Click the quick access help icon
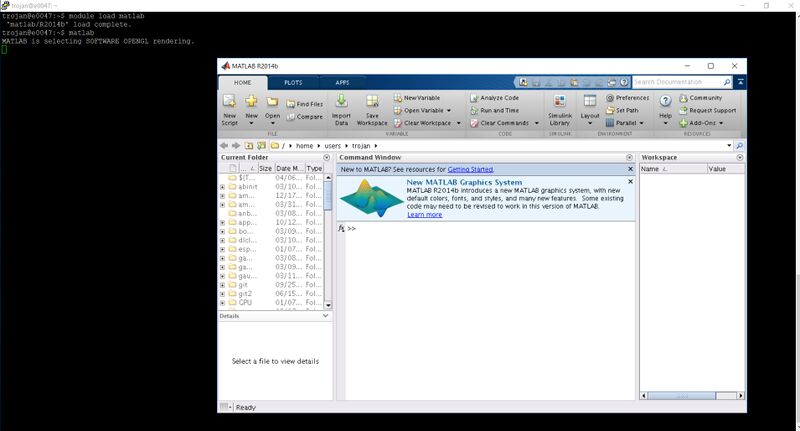Screen dimensions: 800x431 pyautogui.click(x=623, y=82)
